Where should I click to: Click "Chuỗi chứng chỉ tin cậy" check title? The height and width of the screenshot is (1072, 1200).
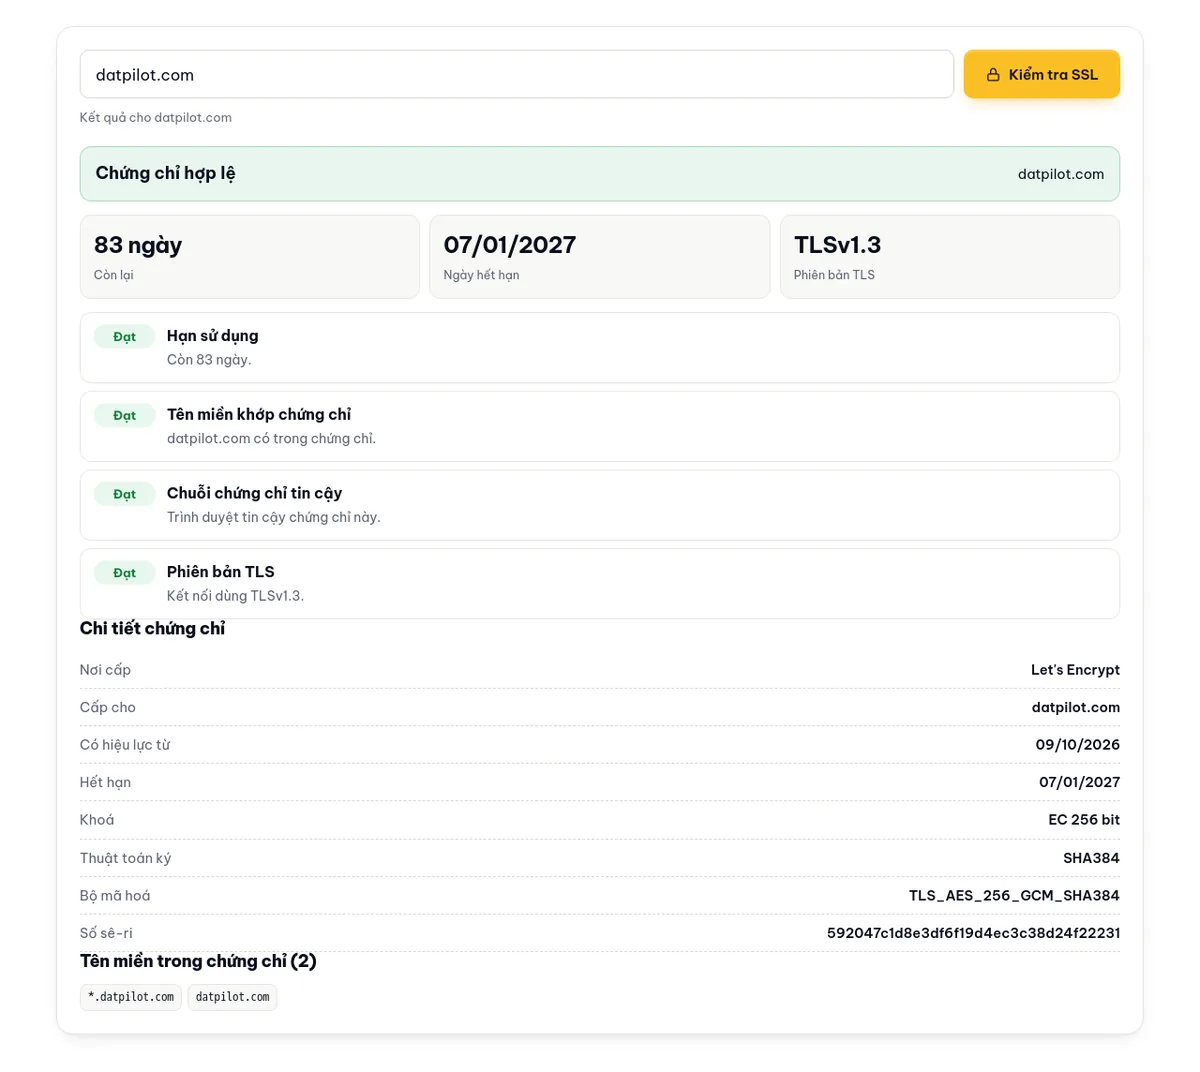tap(254, 493)
